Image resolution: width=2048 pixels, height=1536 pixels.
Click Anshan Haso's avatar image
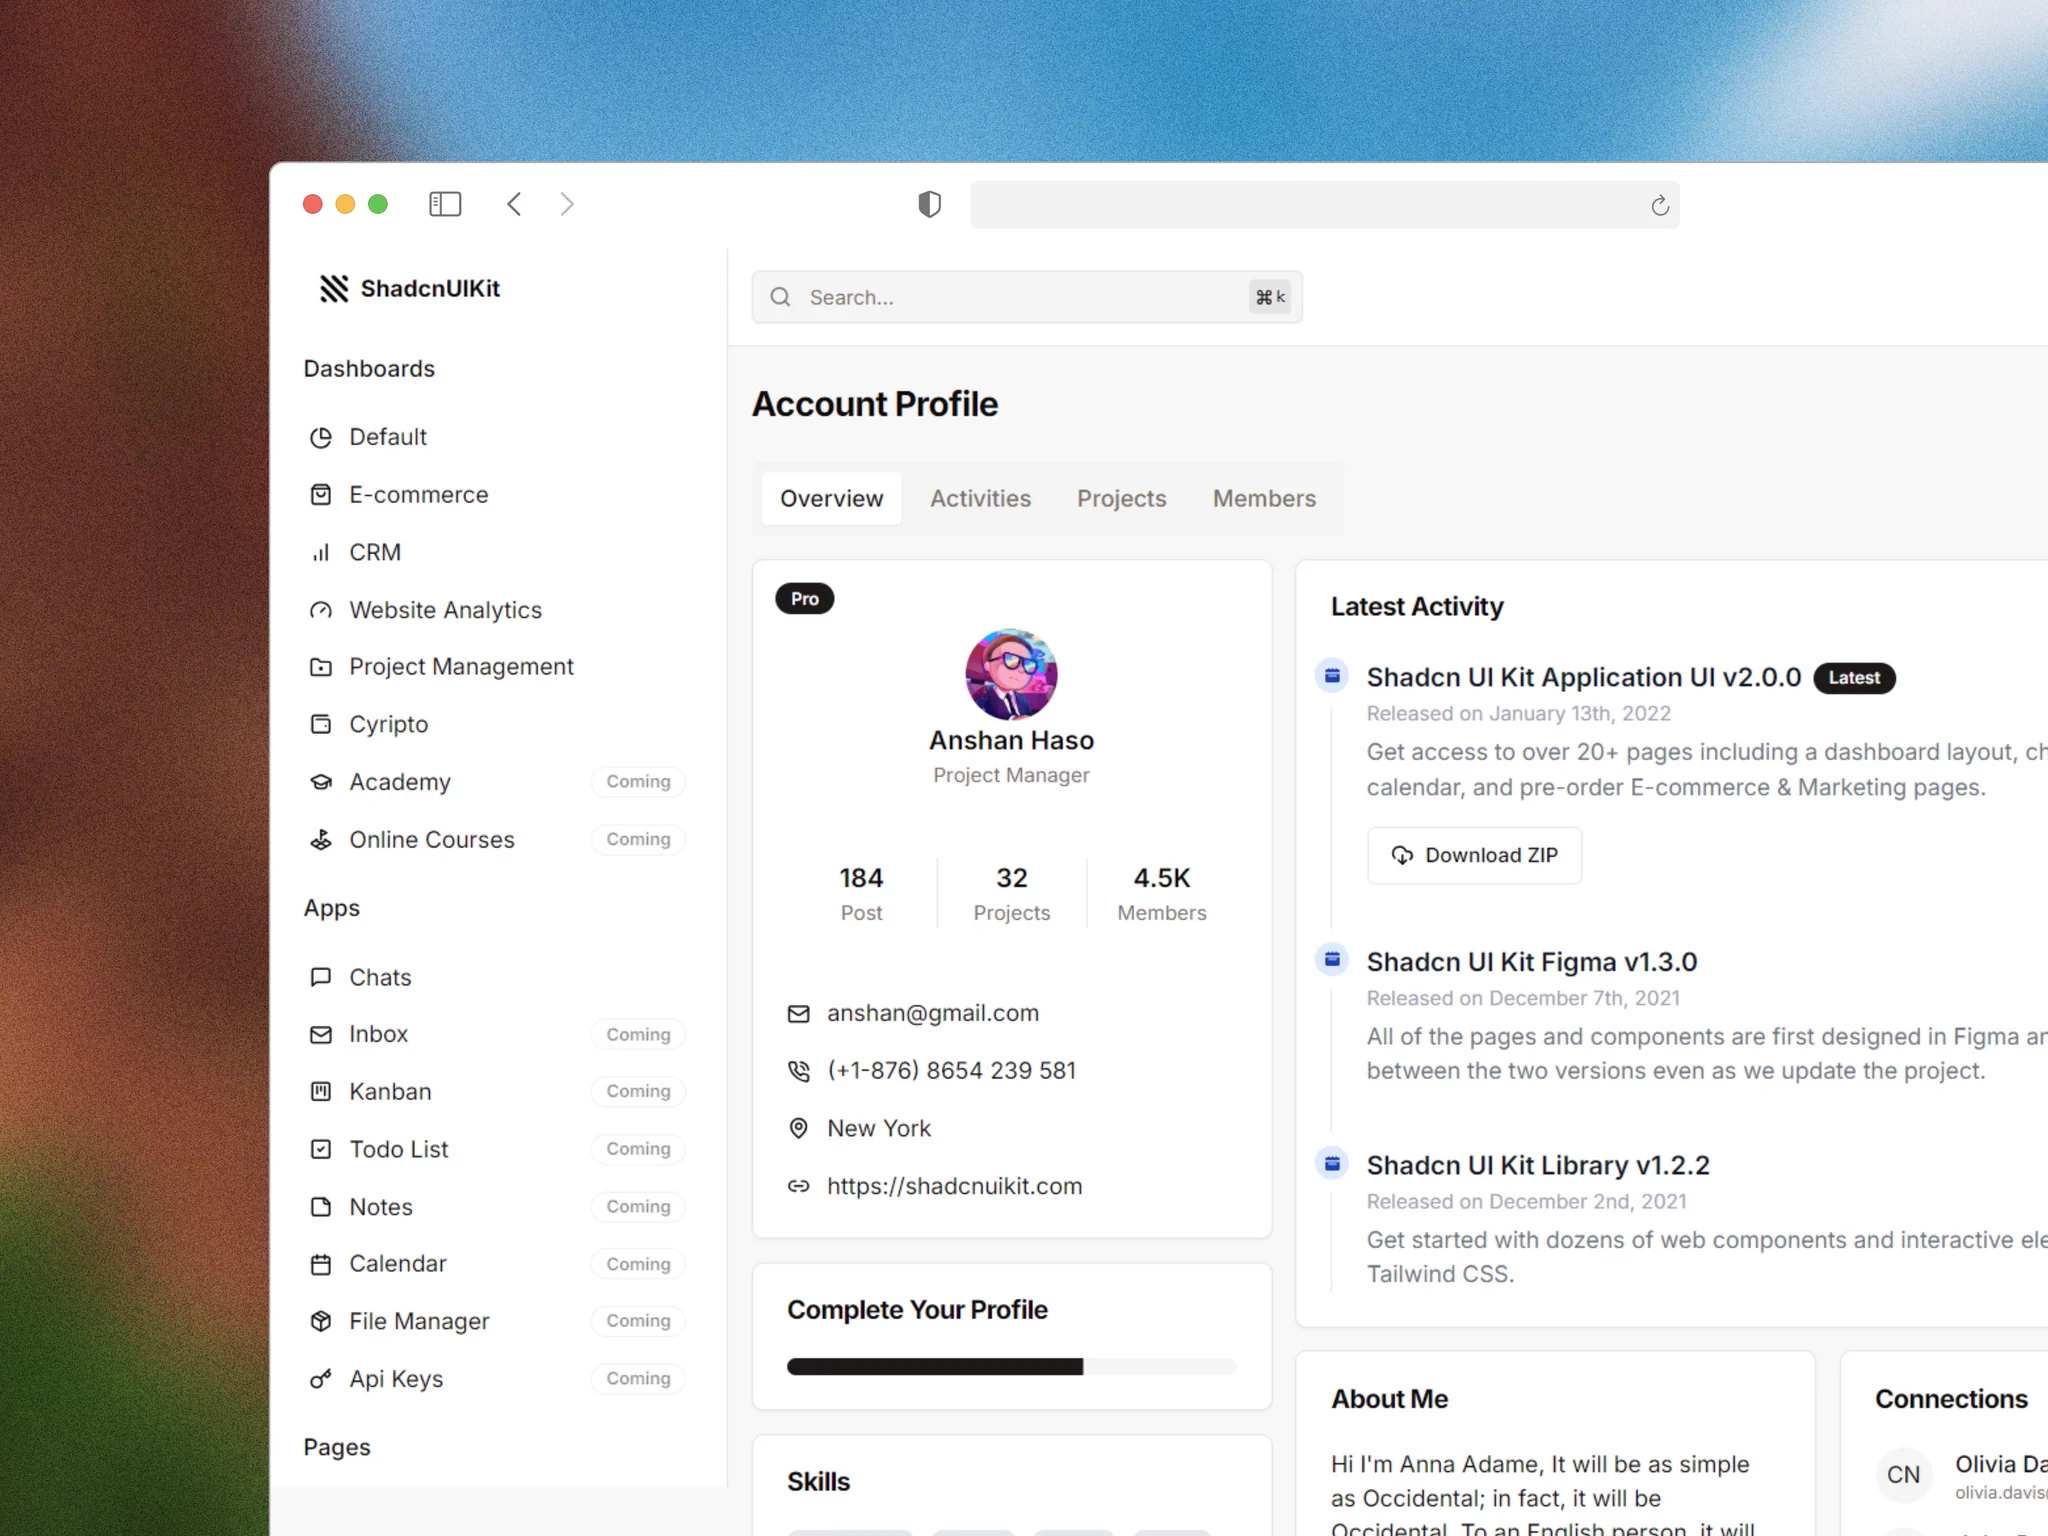[x=1011, y=675]
